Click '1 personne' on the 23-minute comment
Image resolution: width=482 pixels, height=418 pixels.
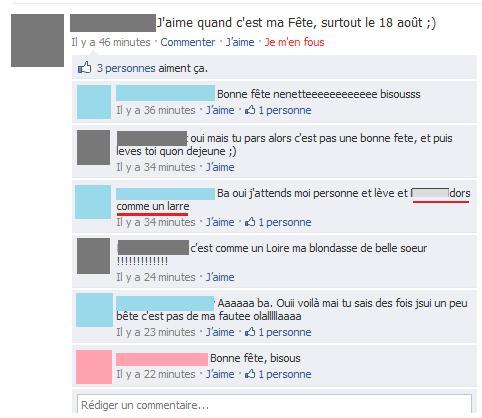tap(285, 332)
